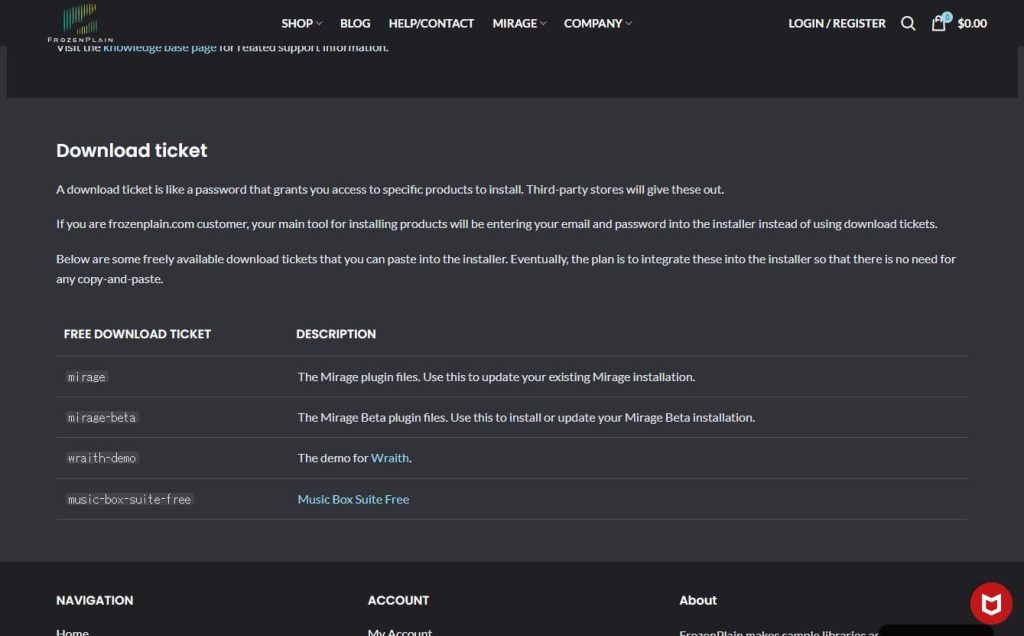The height and width of the screenshot is (636, 1024).
Task: Expand the SHOP dropdown menu
Action: click(301, 23)
